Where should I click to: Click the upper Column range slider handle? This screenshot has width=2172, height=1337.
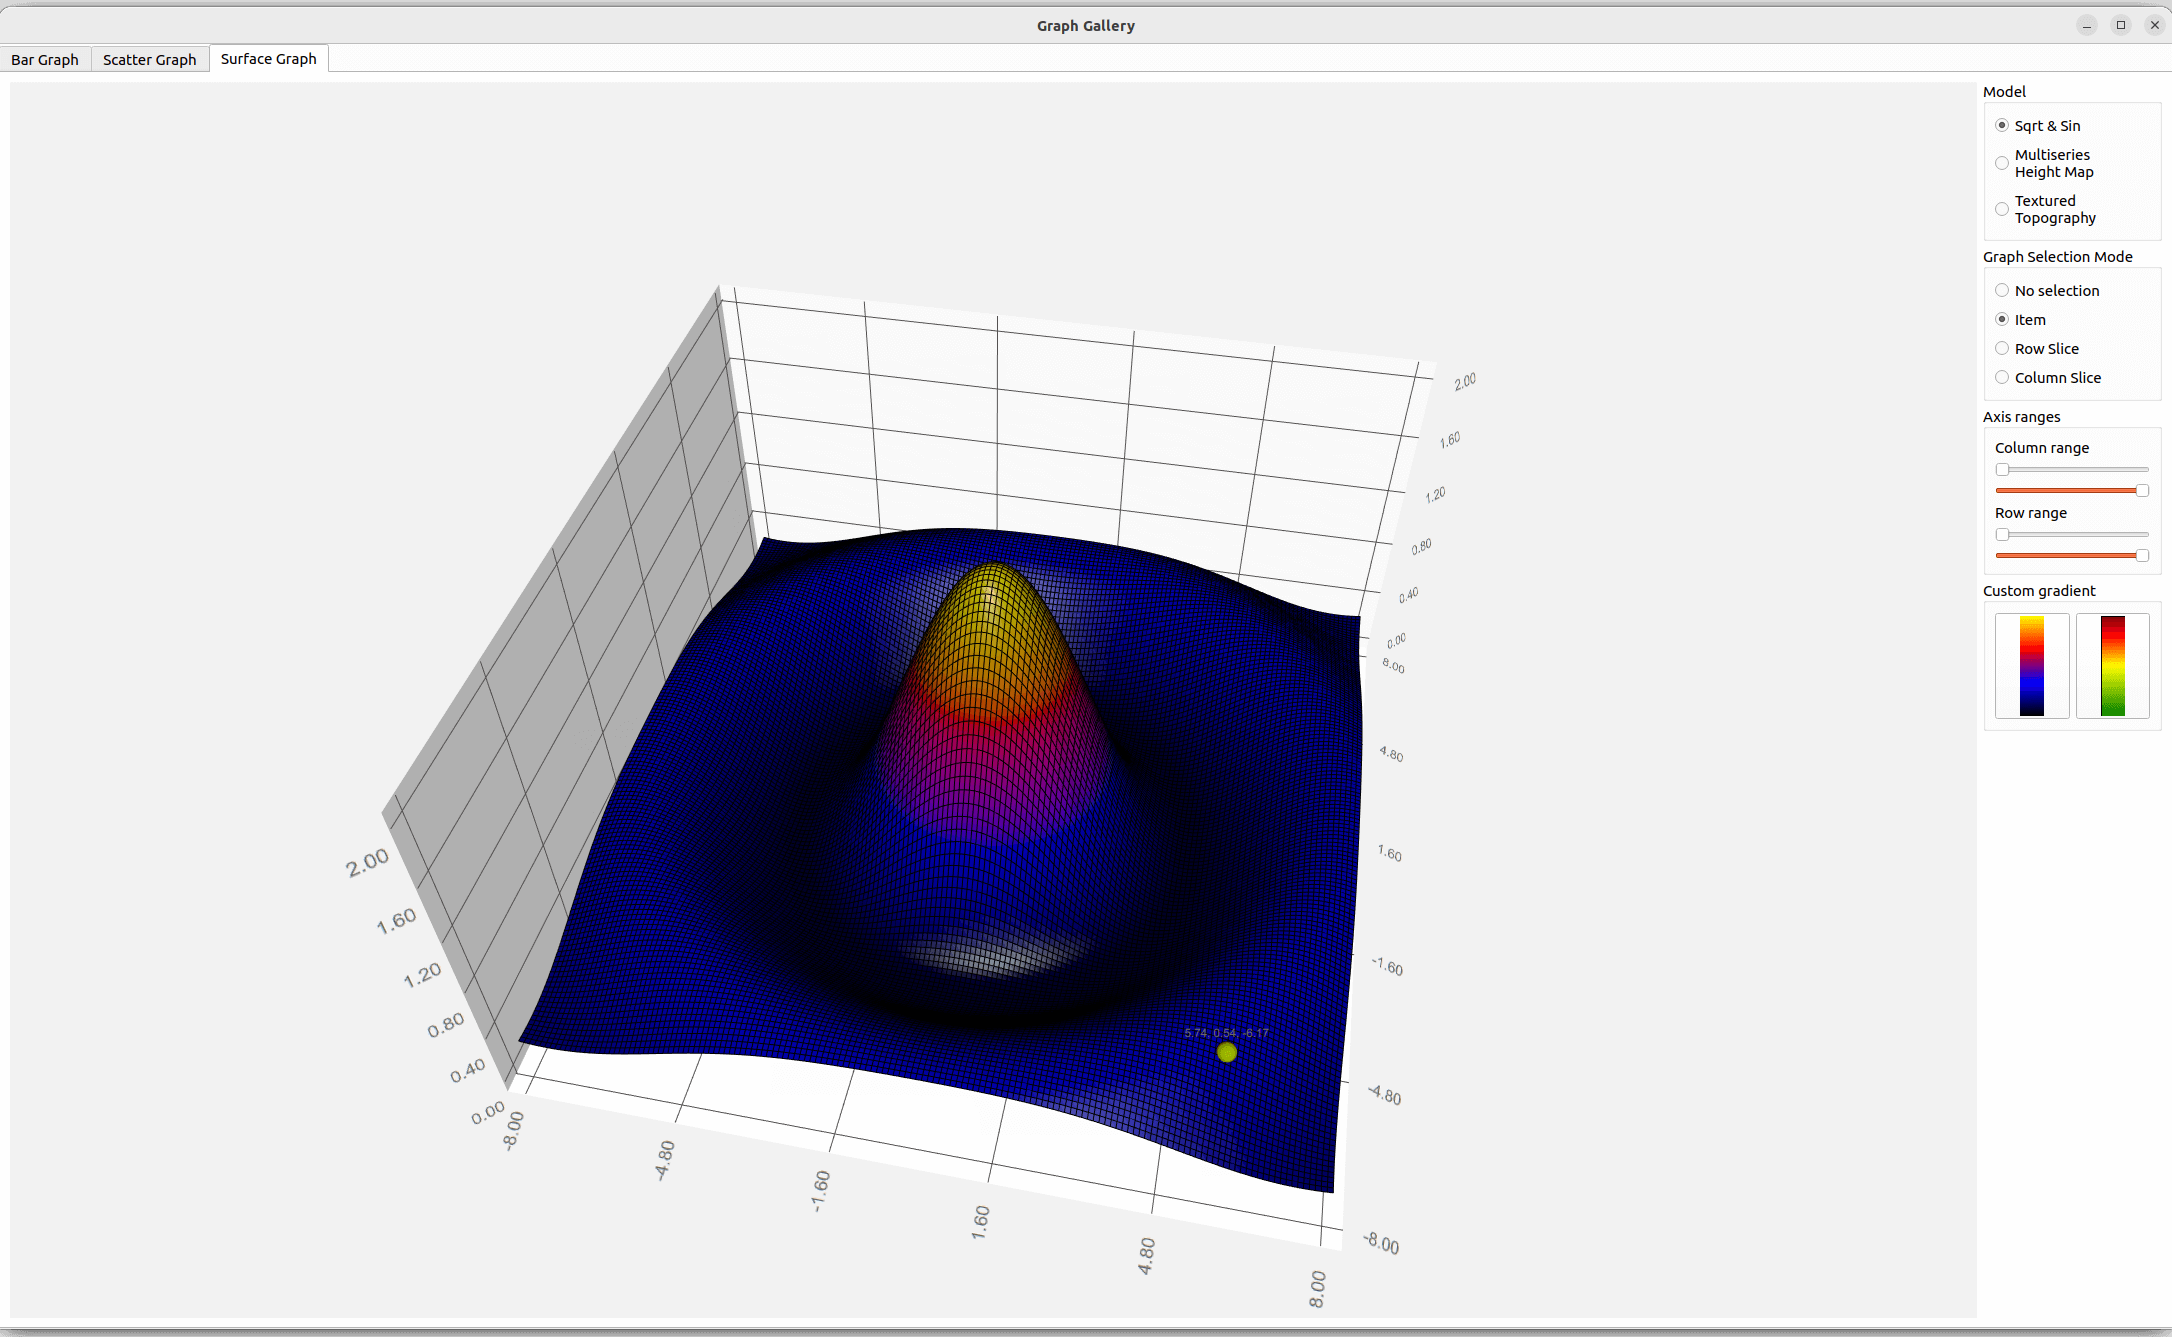pos(2002,470)
